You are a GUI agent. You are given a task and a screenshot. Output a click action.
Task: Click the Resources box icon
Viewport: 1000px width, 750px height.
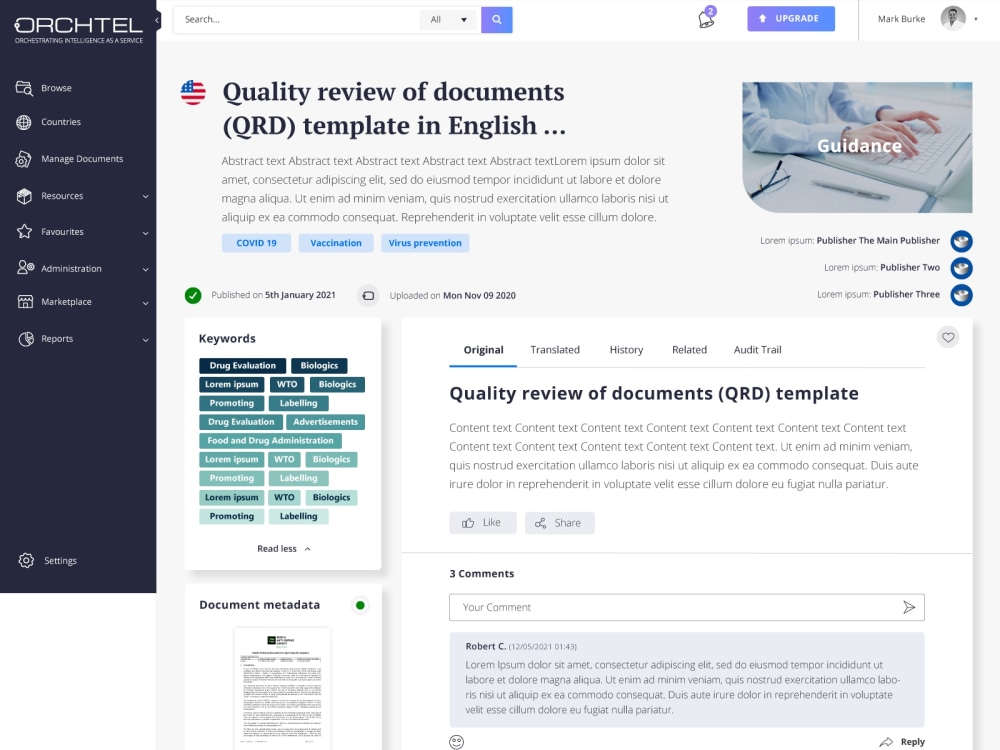pyautogui.click(x=24, y=196)
